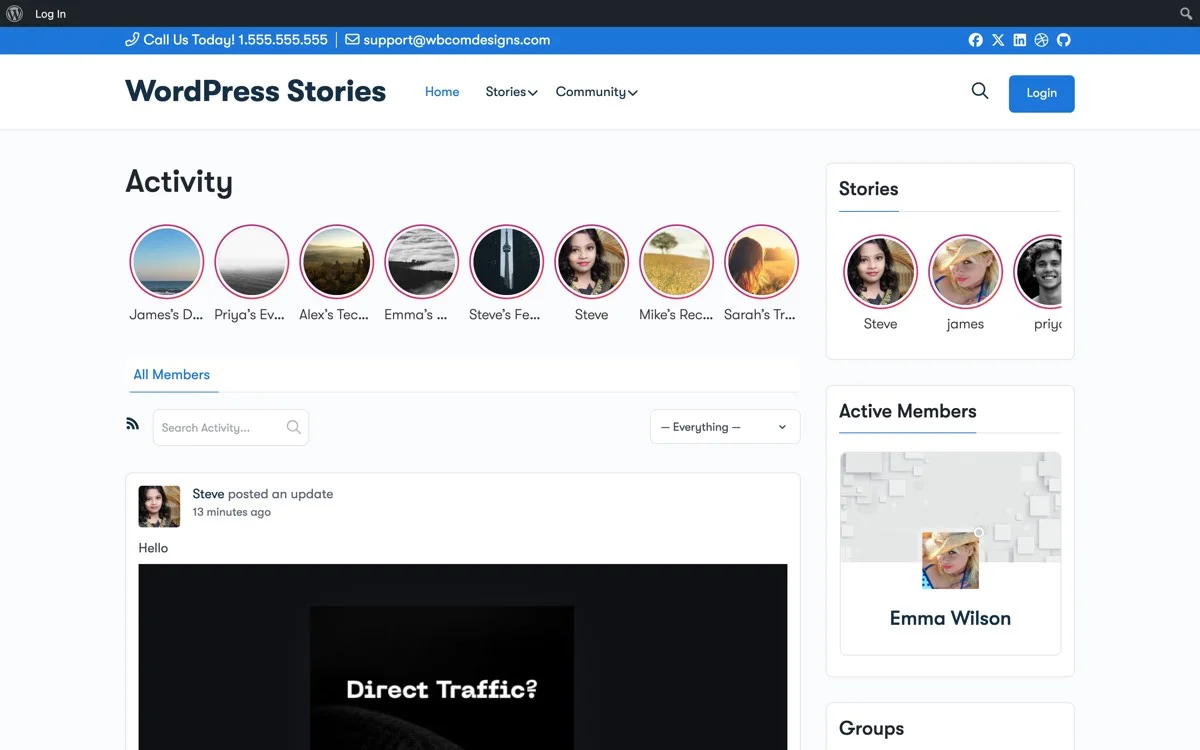Click the envelope icon next to support email
Screen dimensions: 1200x750
[351, 40]
